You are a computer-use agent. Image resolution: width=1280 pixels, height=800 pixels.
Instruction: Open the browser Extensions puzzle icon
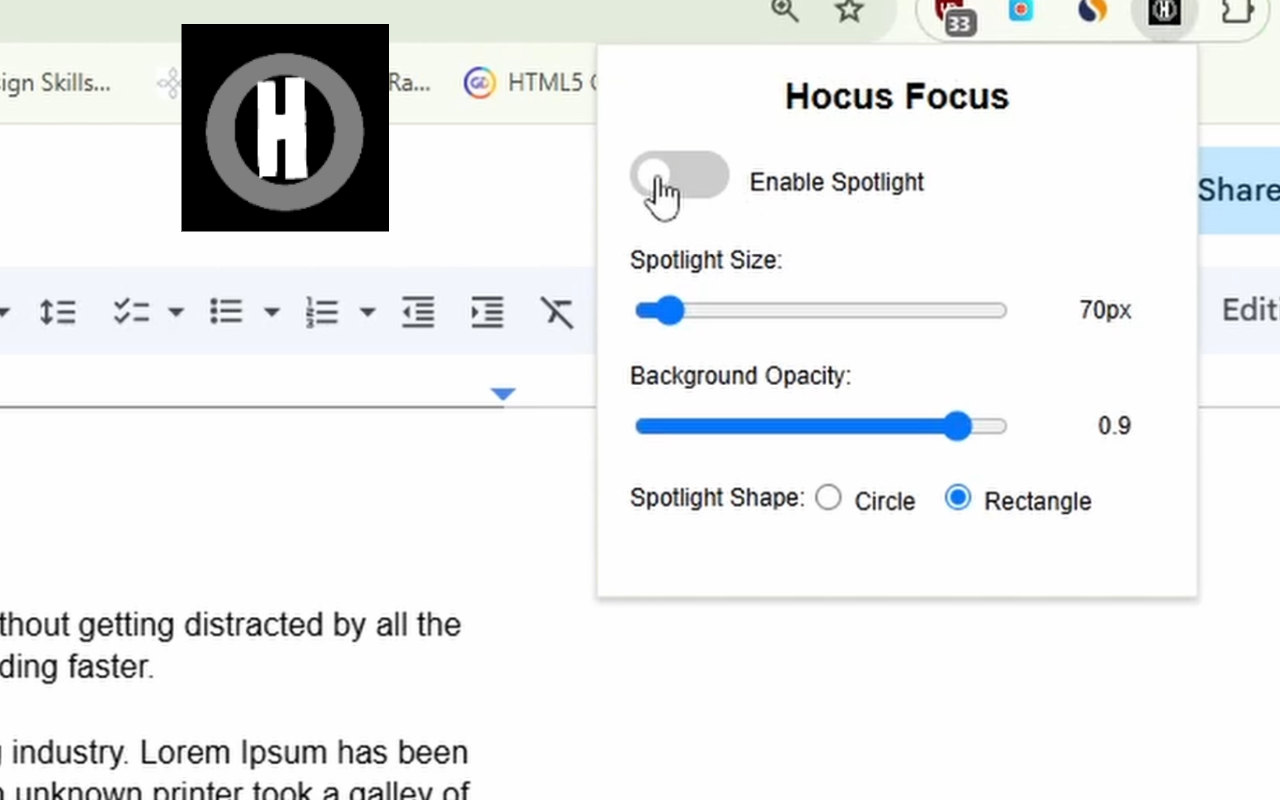coord(1238,12)
